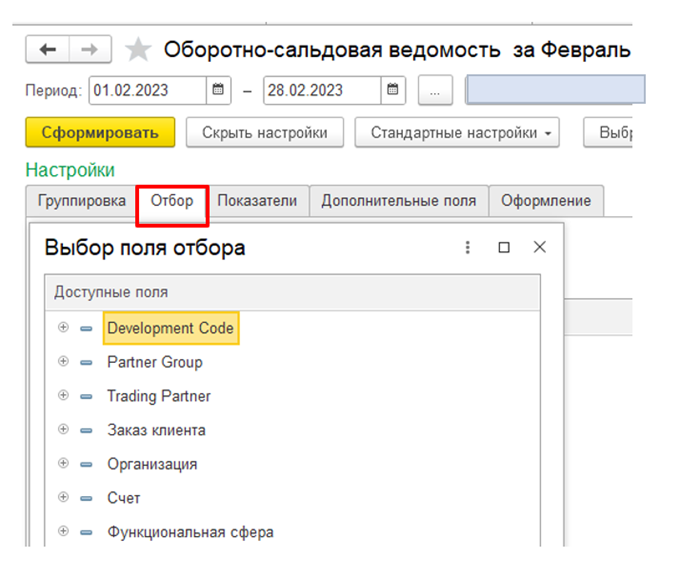Switch to the Группировка tab
The width and height of the screenshot is (681, 579).
click(x=82, y=200)
